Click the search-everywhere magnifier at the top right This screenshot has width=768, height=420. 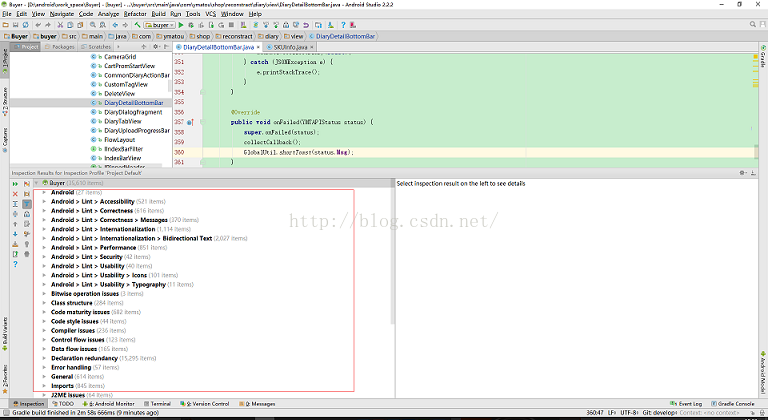[x=753, y=24]
